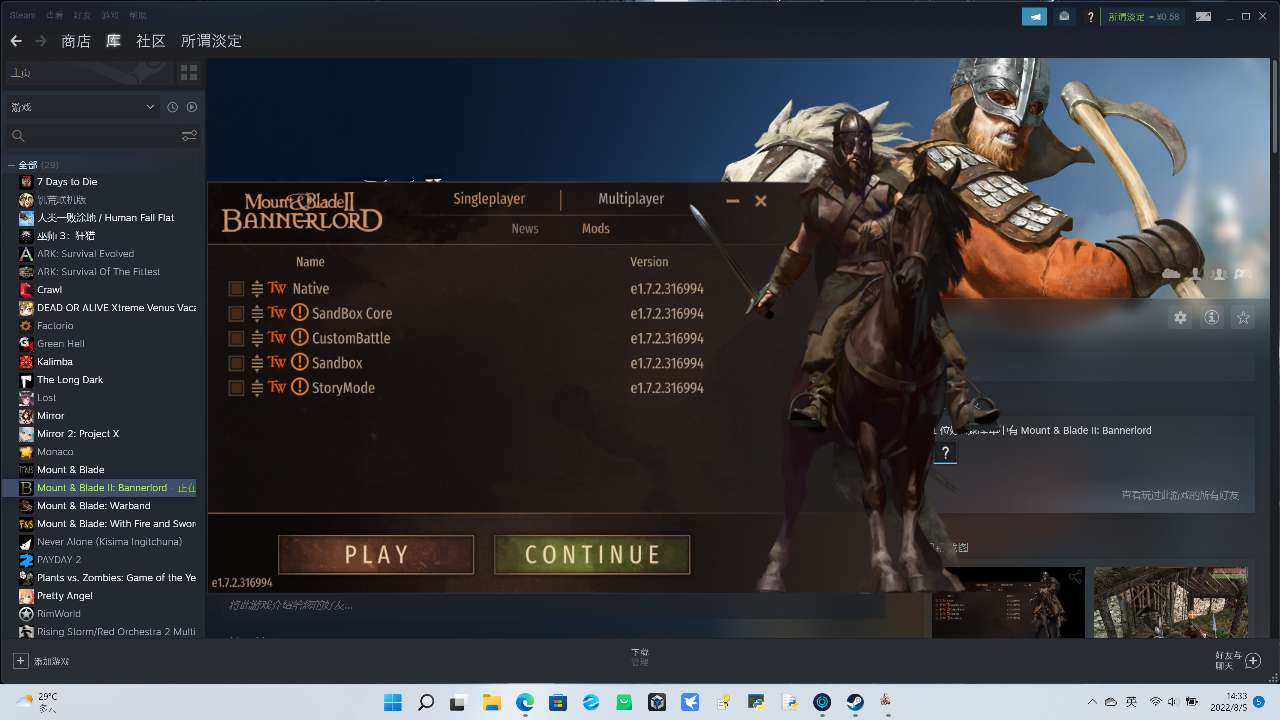
Task: Select ARK: Survival Evolved in library
Action: click(x=85, y=254)
